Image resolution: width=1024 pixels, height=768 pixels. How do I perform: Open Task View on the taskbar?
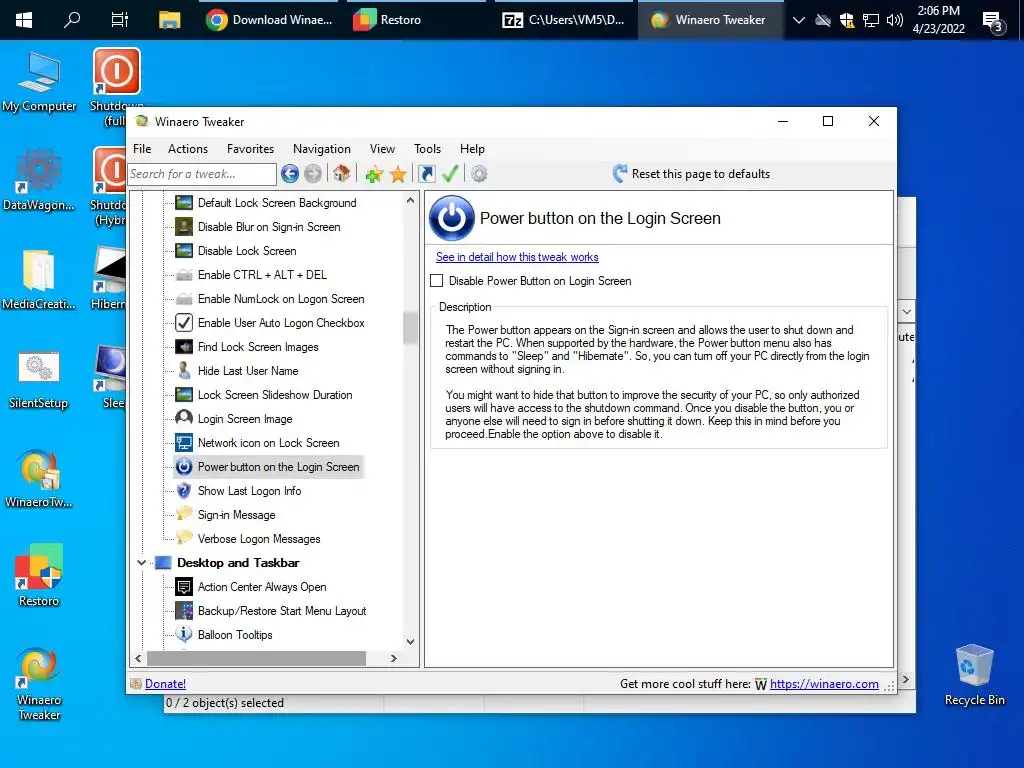pyautogui.click(x=120, y=20)
